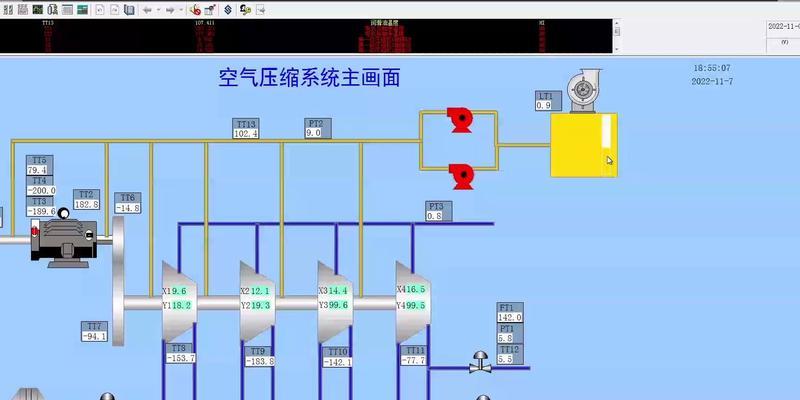Go forward using the right arrow icon
This screenshot has height=400, width=800.
tap(170, 10)
